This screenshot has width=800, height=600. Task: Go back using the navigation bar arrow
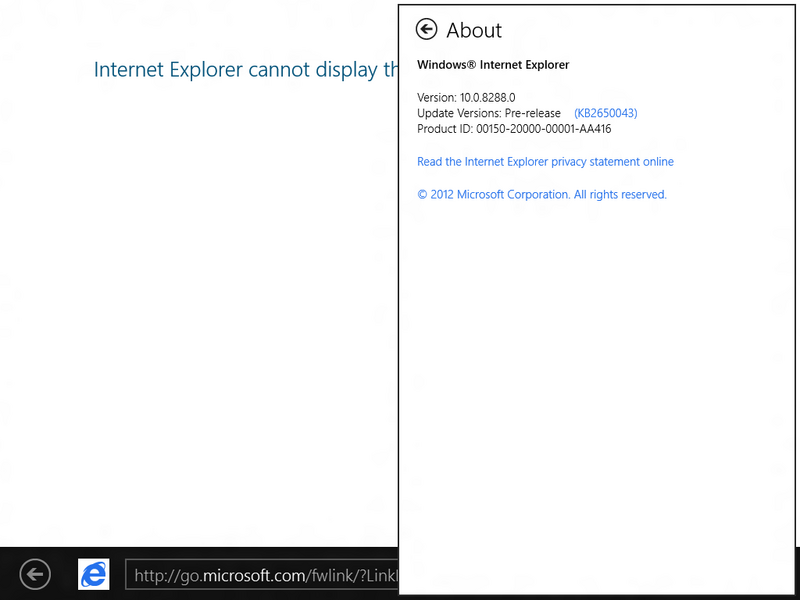point(35,574)
